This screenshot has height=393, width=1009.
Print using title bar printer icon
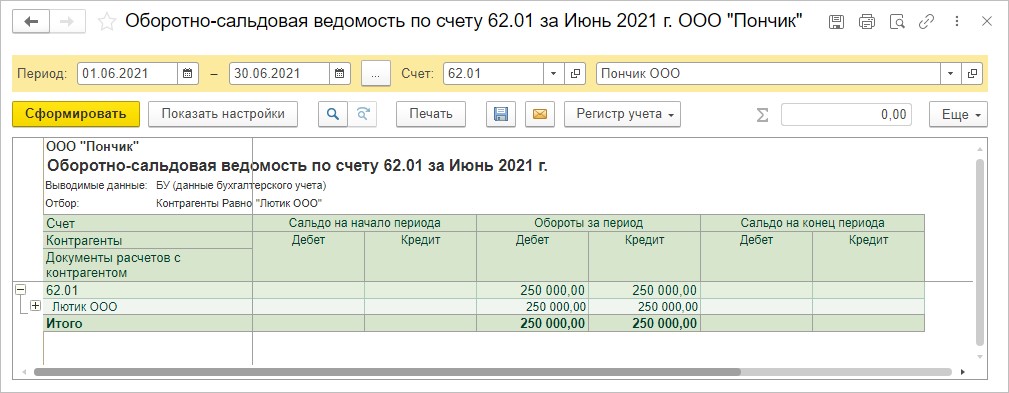click(x=867, y=22)
